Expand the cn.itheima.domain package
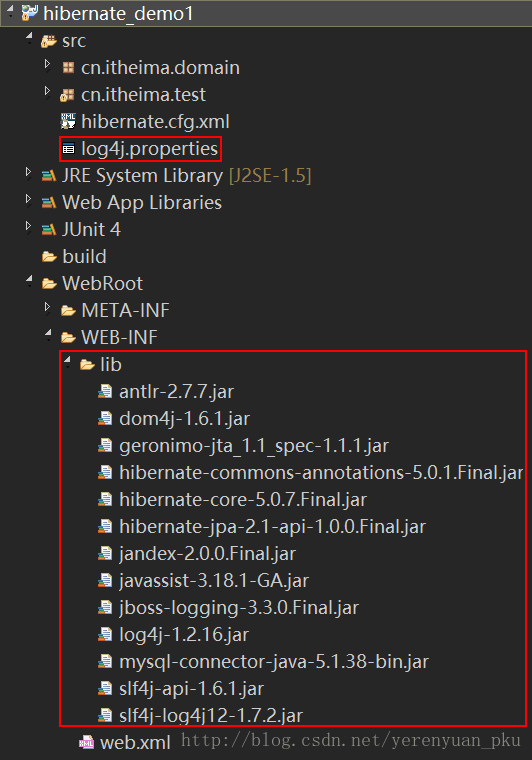Viewport: 532px width, 760px height. [x=47, y=64]
